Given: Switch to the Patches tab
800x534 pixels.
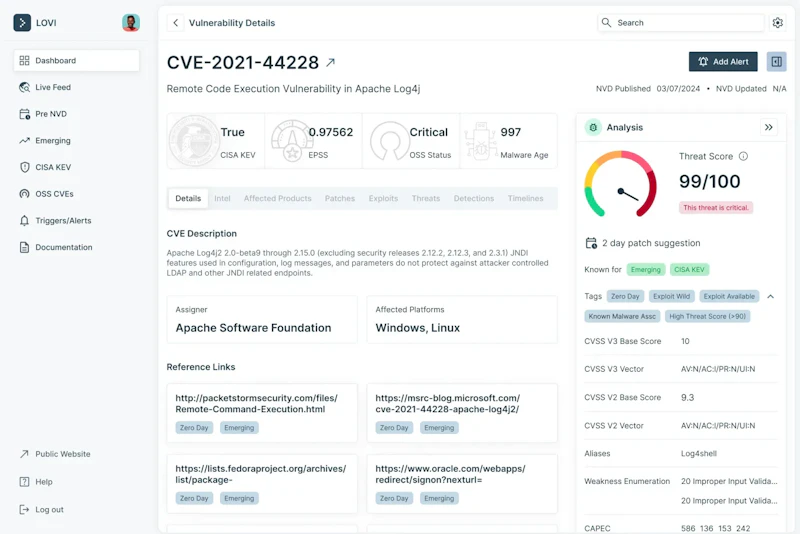Looking at the screenshot, I should pyautogui.click(x=339, y=198).
